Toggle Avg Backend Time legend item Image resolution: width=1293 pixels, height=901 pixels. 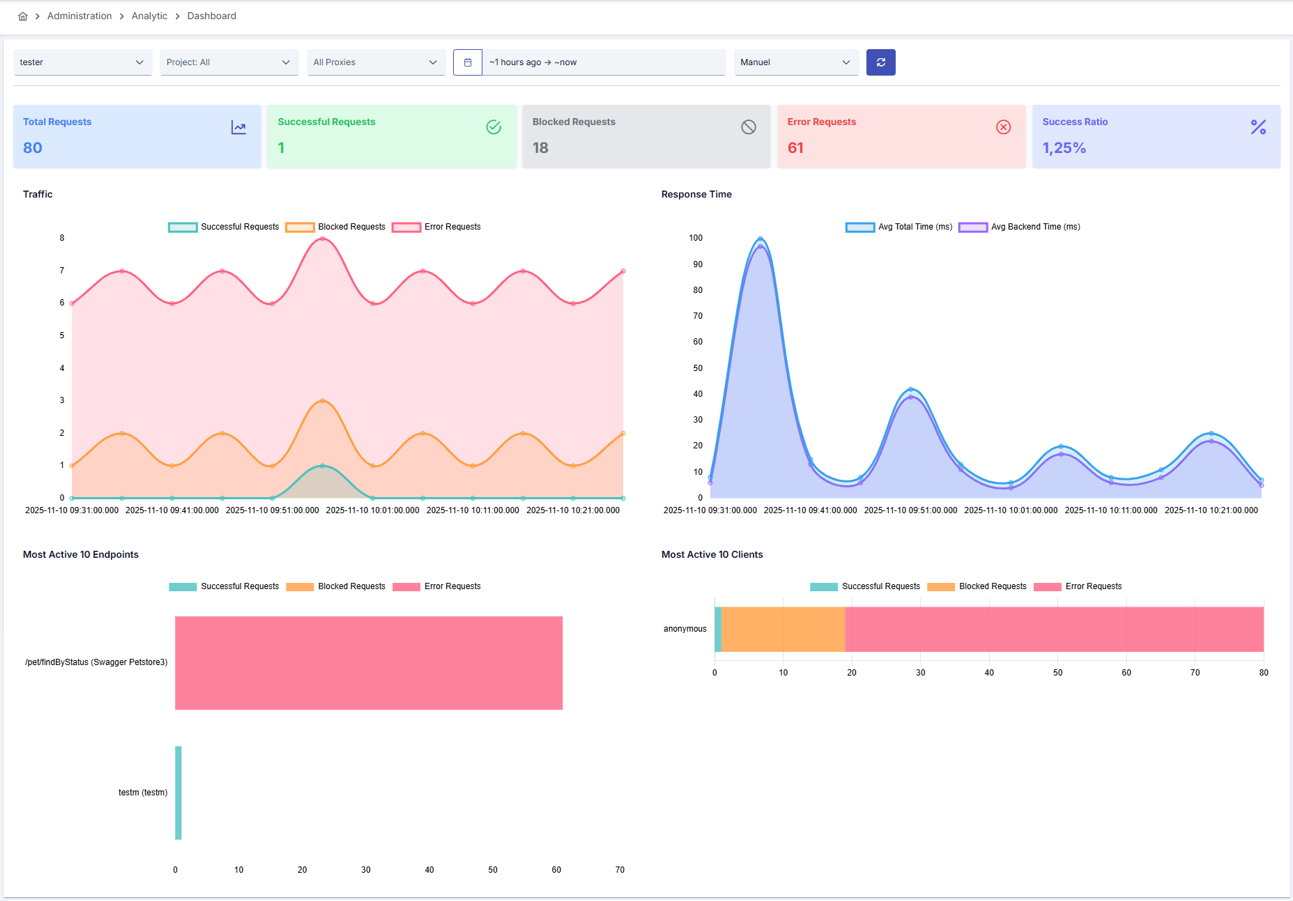pyautogui.click(x=1020, y=227)
